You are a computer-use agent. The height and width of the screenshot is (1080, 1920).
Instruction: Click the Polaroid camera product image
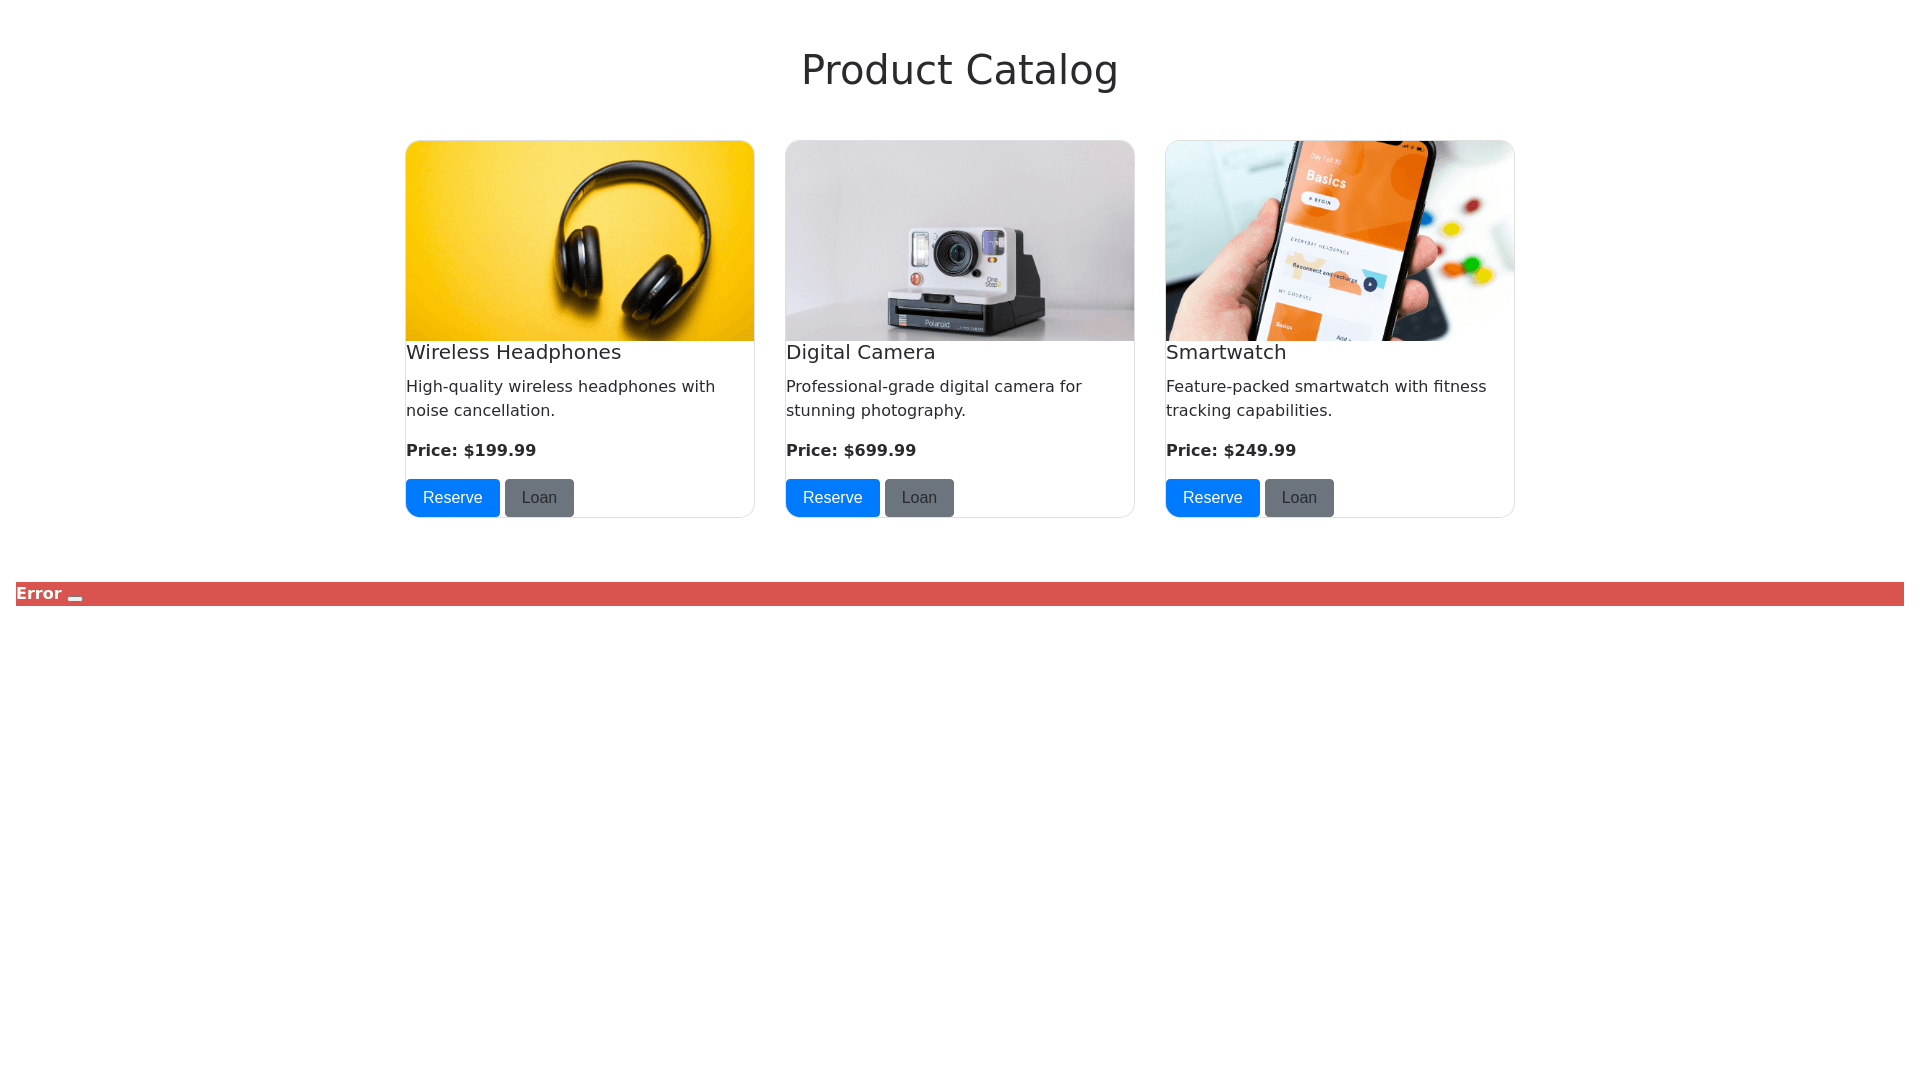[960, 241]
